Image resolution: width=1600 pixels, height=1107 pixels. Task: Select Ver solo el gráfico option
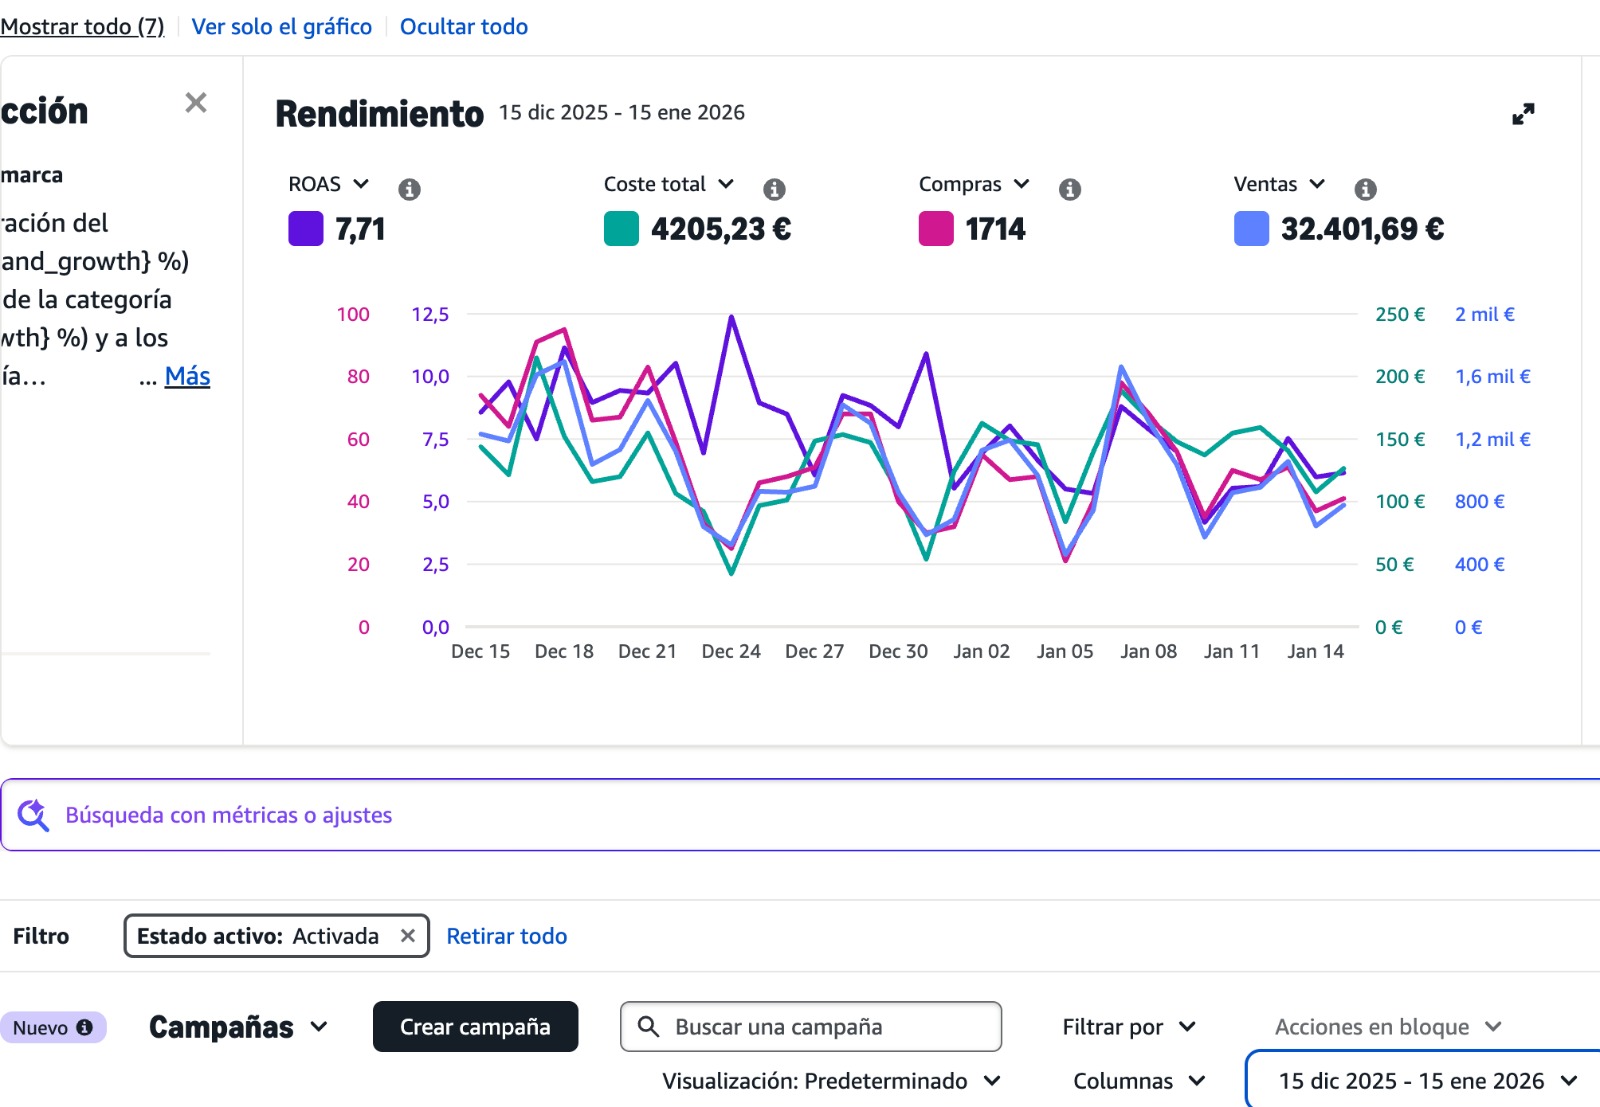click(x=281, y=27)
